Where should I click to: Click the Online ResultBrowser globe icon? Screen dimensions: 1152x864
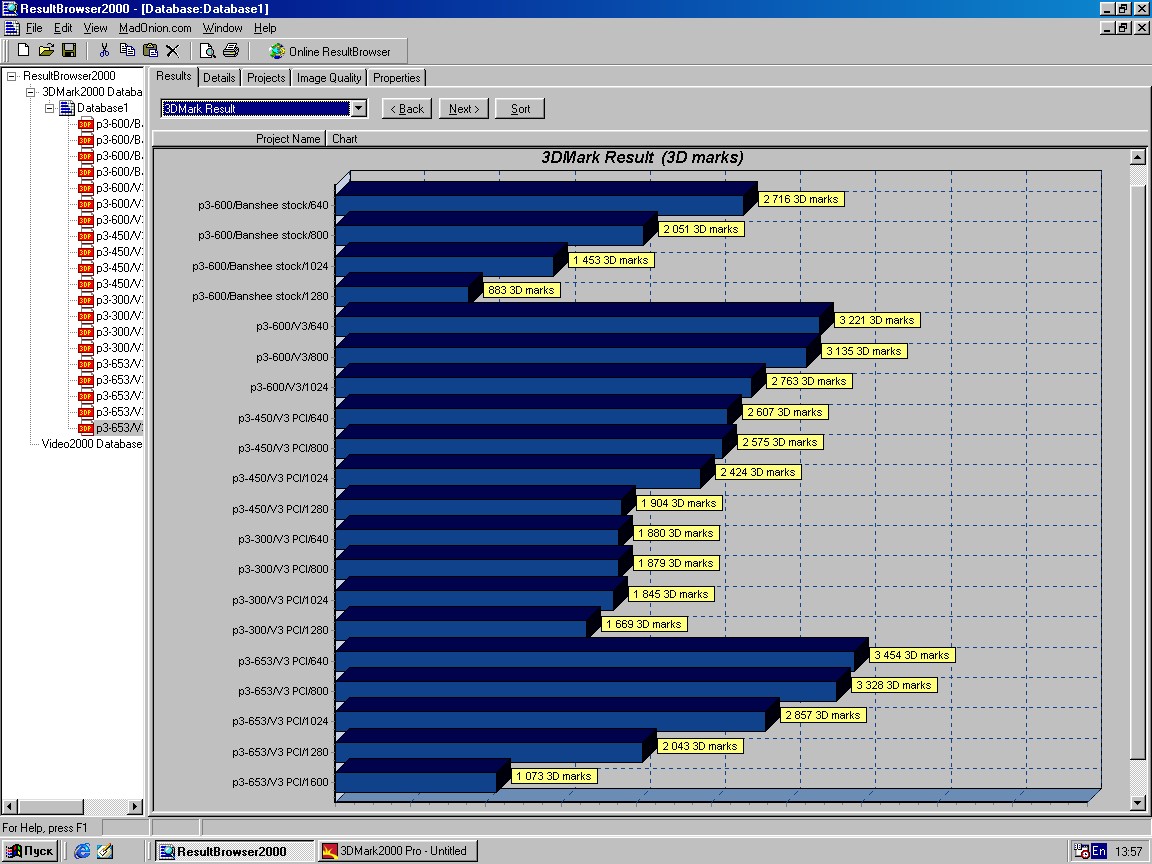(x=277, y=51)
